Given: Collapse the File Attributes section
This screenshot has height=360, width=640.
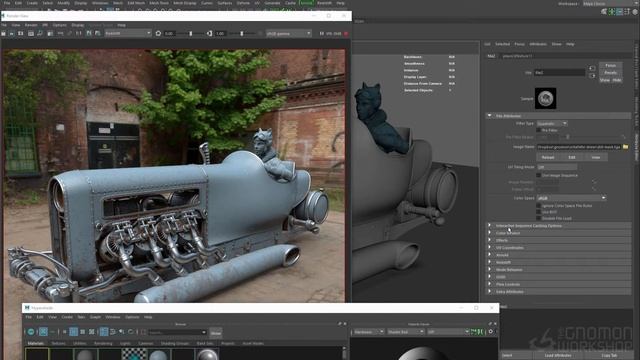Looking at the screenshot, I should [489, 116].
